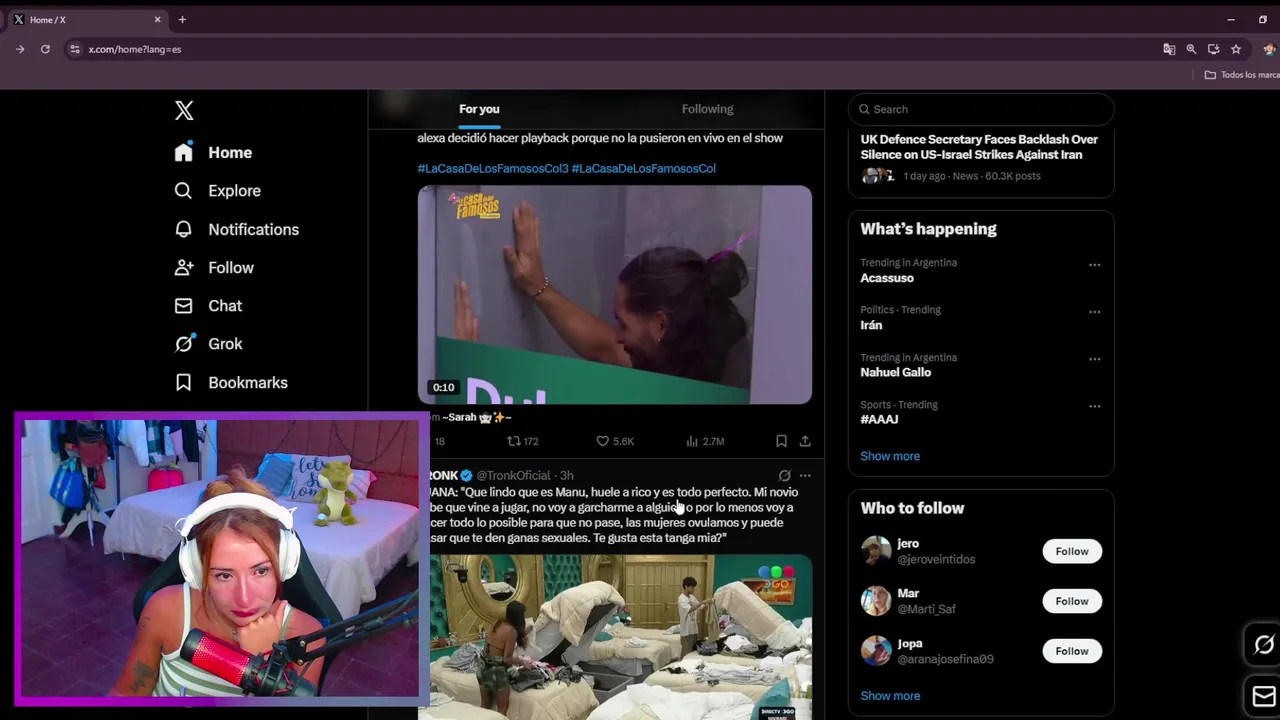Open the Todos los marcadores folder
Screen dimensions: 1280x720
click(1243, 75)
